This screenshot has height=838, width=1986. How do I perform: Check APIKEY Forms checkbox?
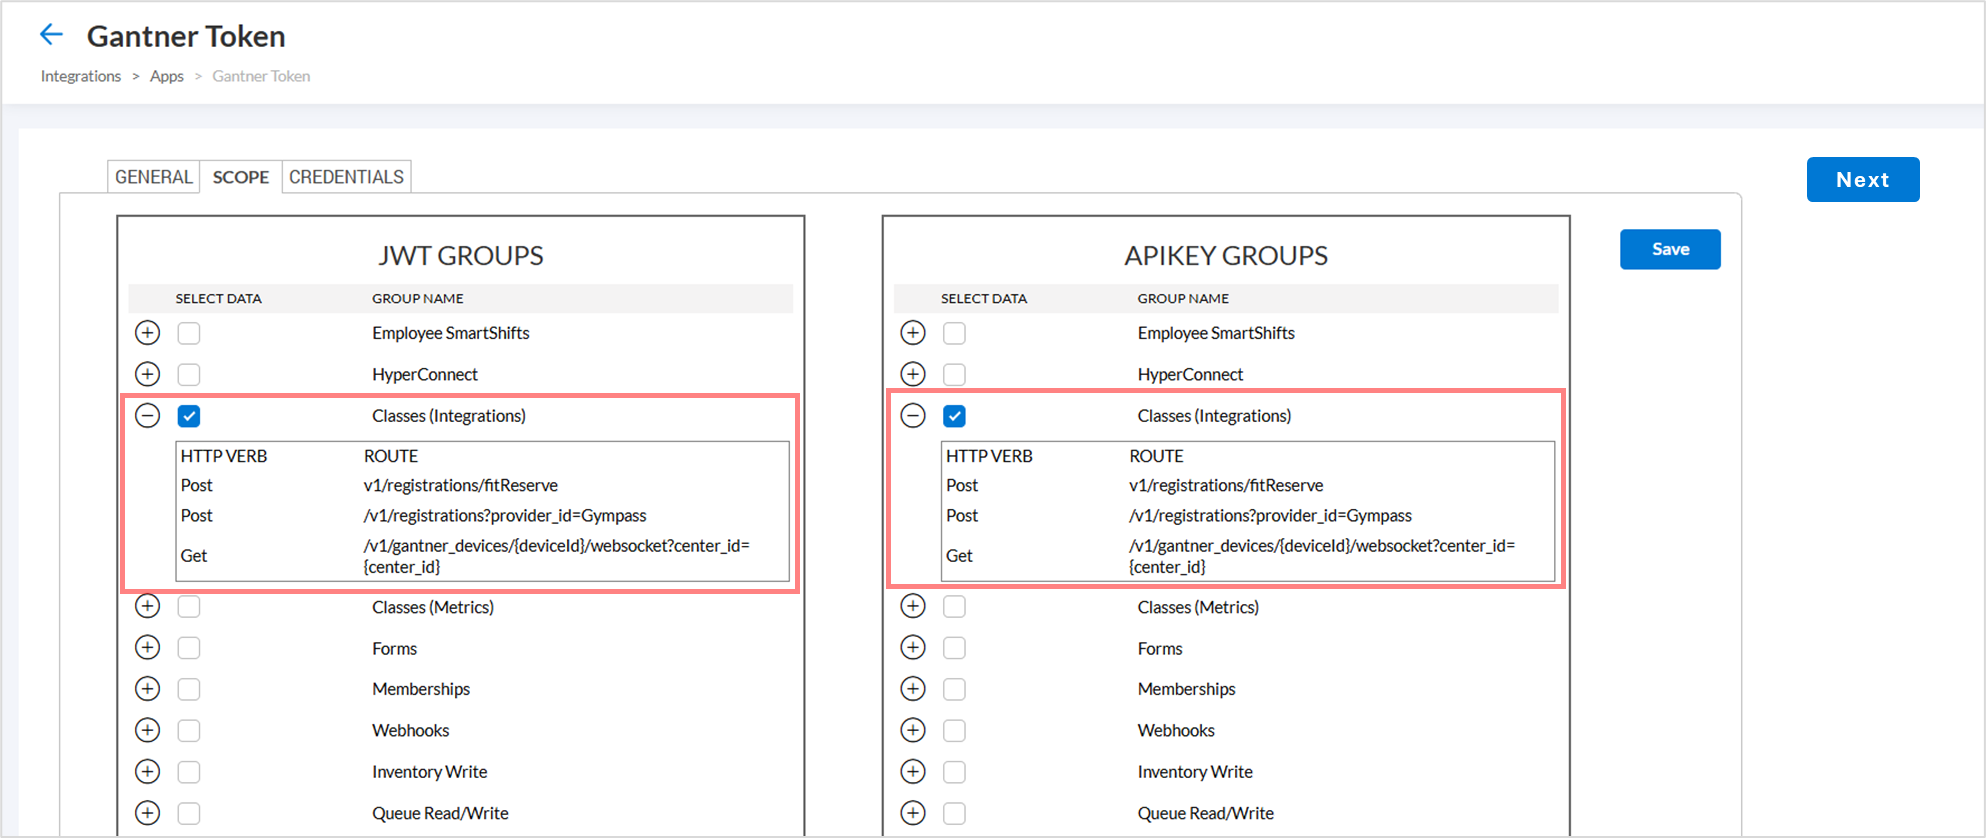[955, 648]
